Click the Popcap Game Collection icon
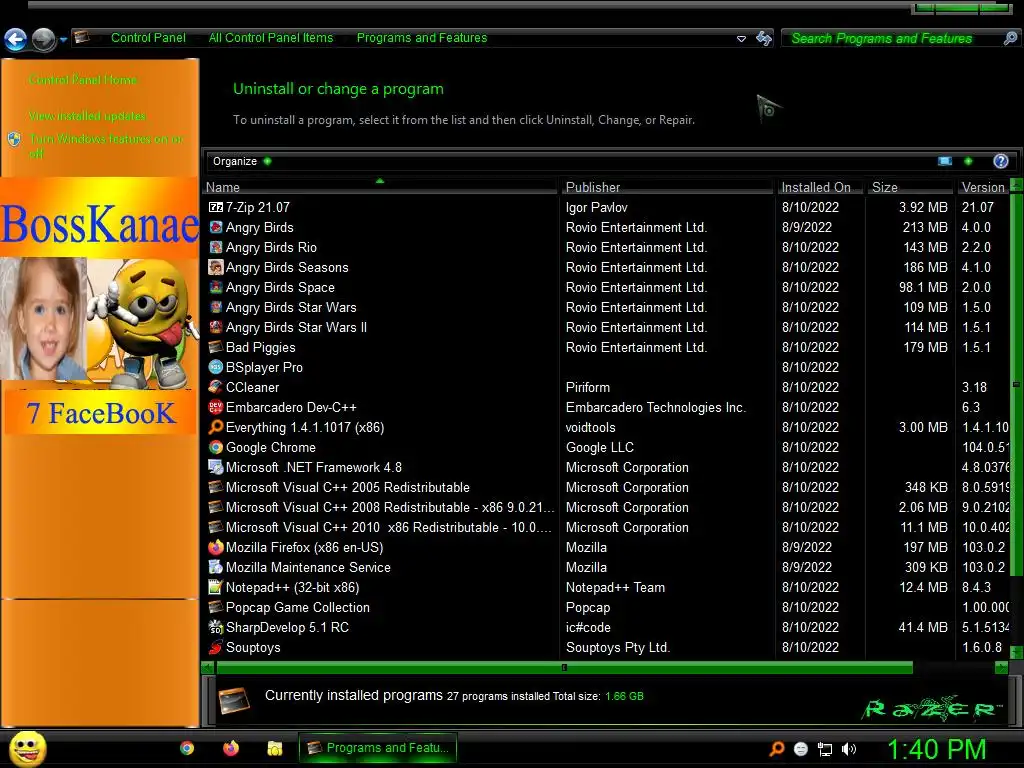Image resolution: width=1024 pixels, height=768 pixels. coord(216,607)
